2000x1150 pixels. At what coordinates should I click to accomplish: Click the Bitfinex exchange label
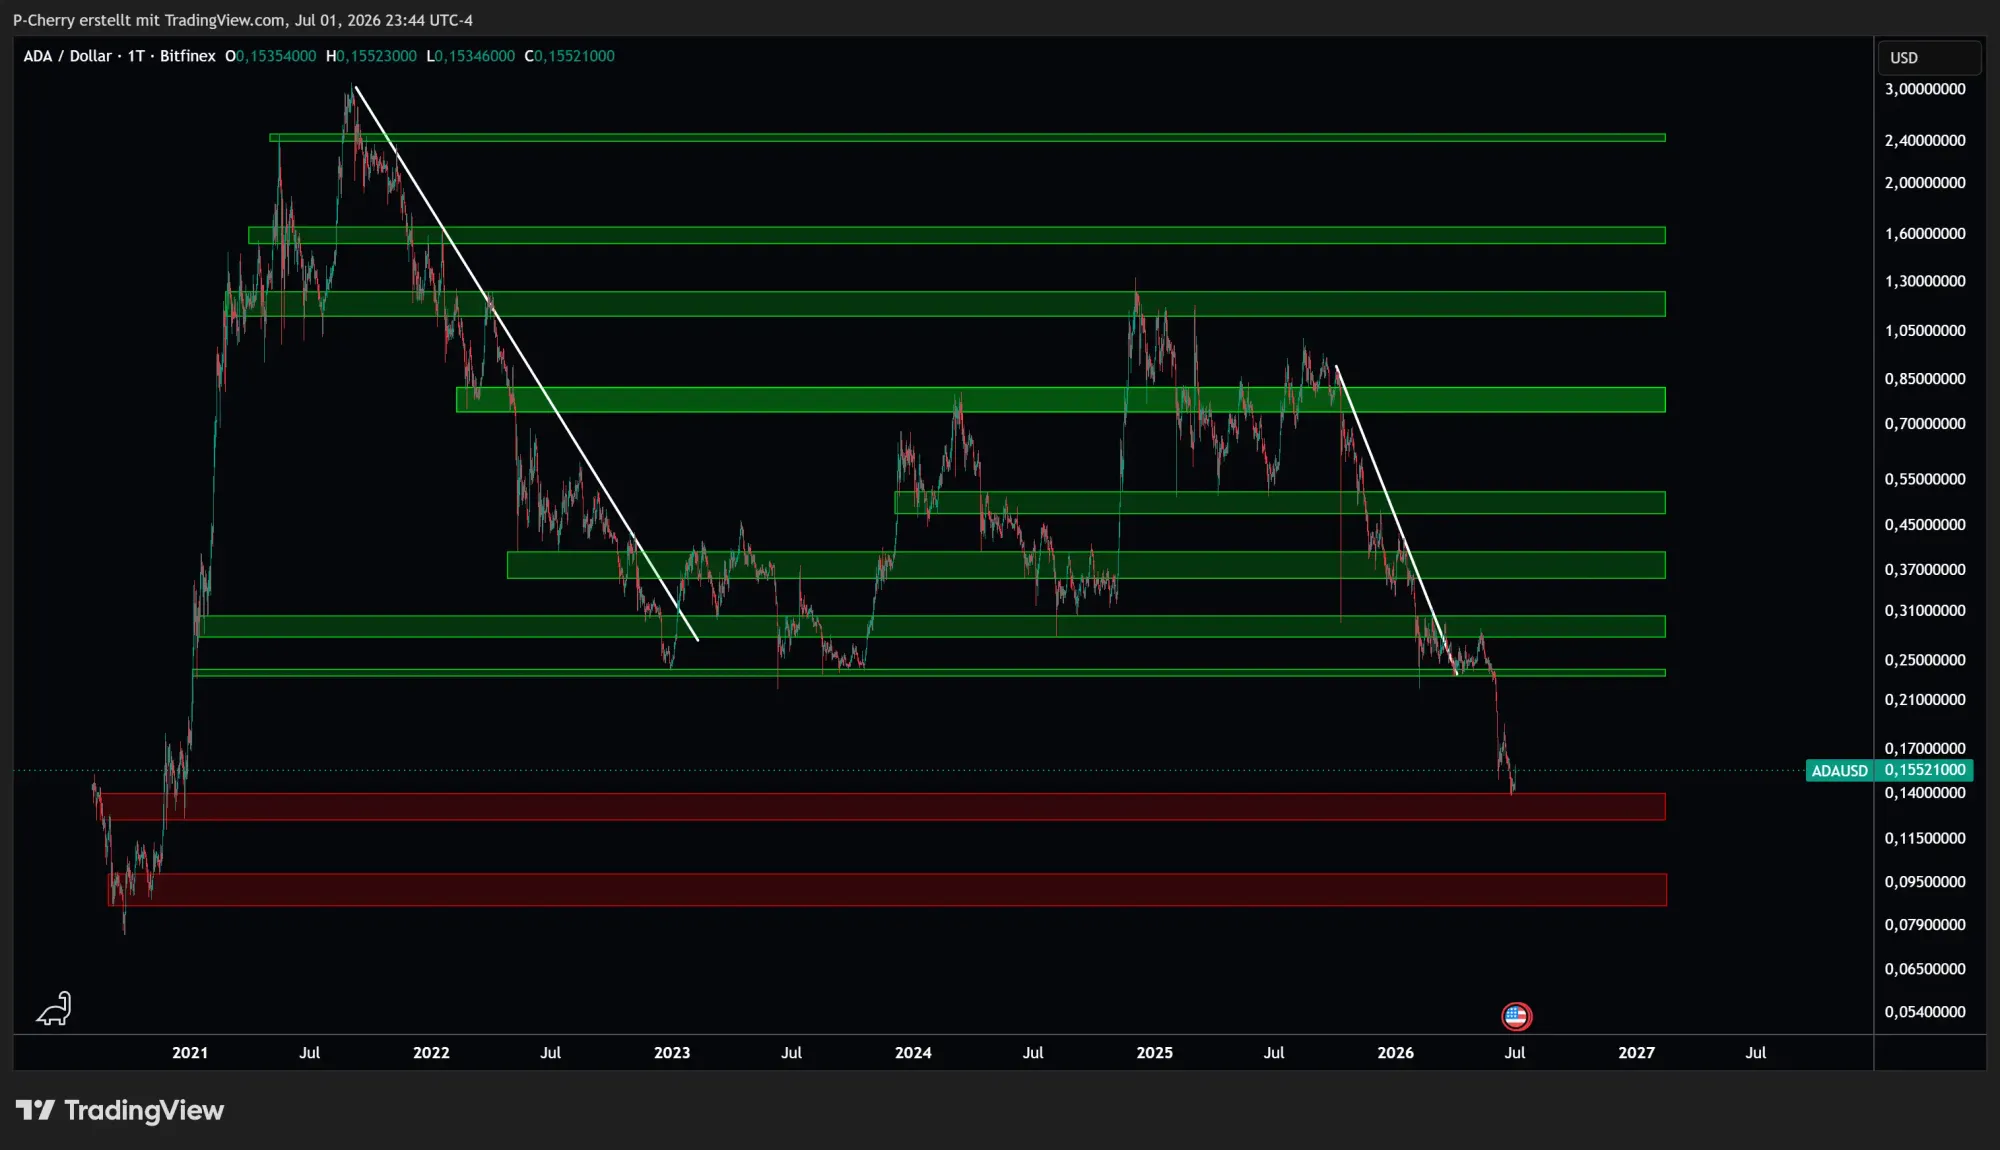pos(188,56)
